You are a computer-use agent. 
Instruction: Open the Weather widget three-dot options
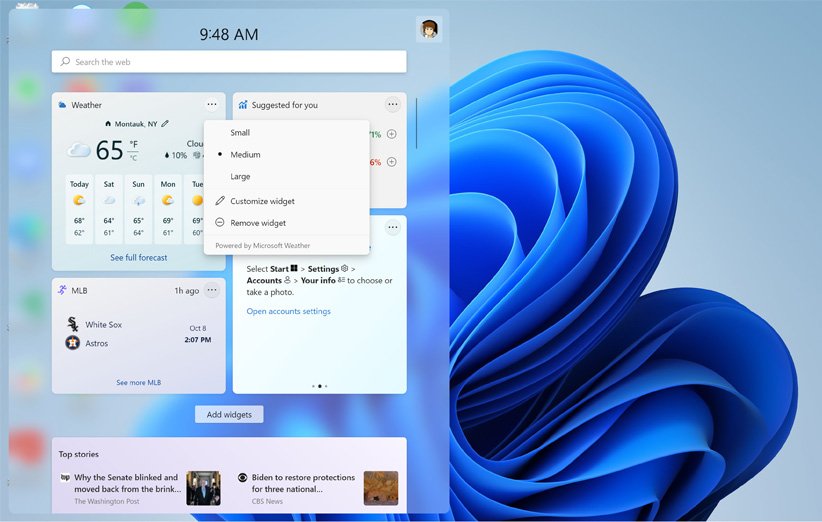[x=212, y=105]
